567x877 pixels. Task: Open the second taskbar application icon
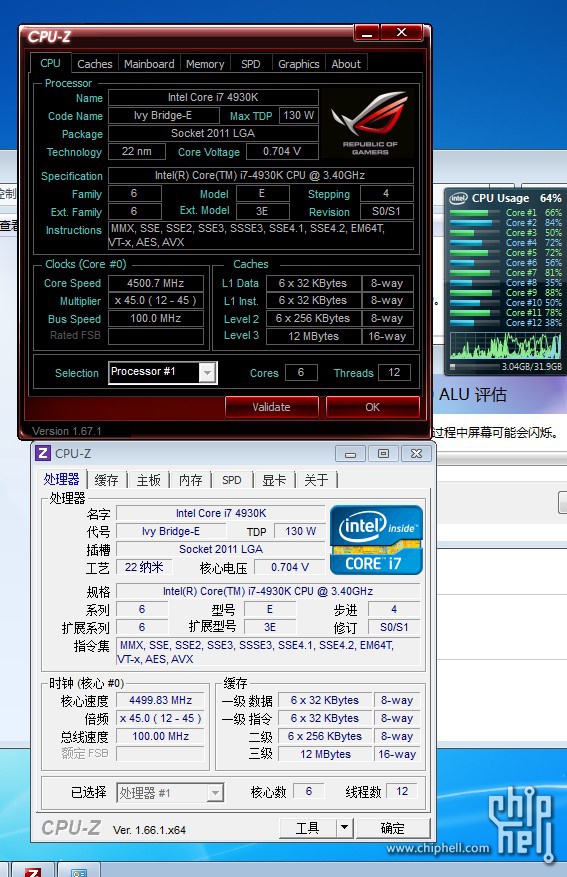78,873
